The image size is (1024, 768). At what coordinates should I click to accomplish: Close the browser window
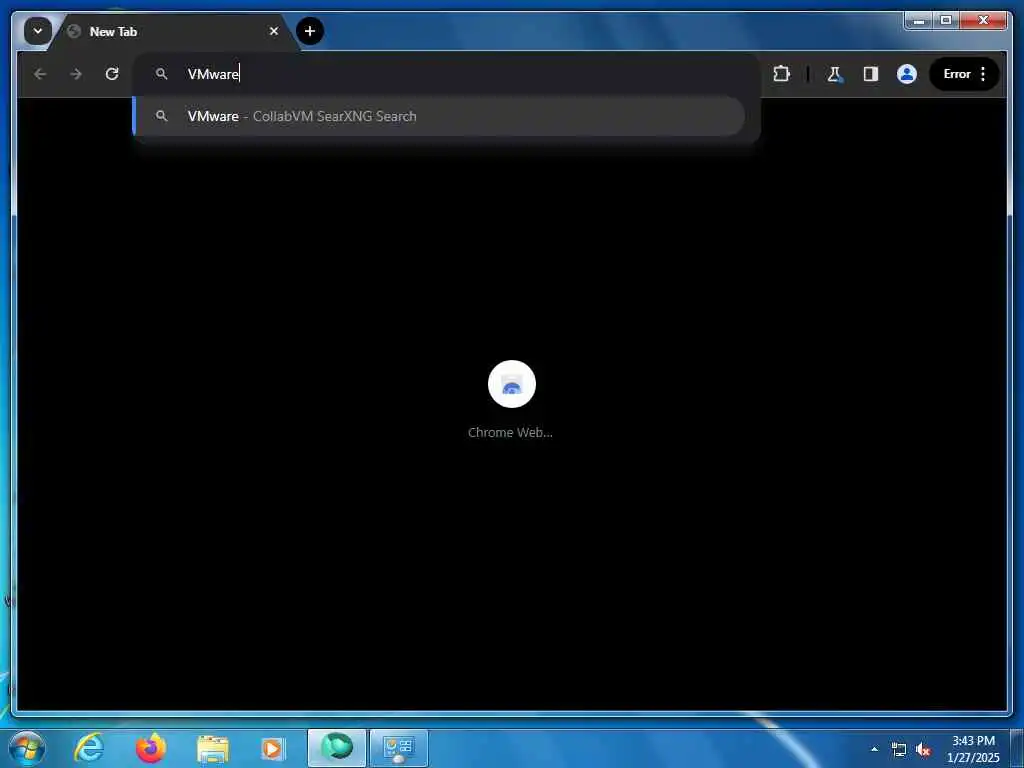pyautogui.click(x=983, y=20)
